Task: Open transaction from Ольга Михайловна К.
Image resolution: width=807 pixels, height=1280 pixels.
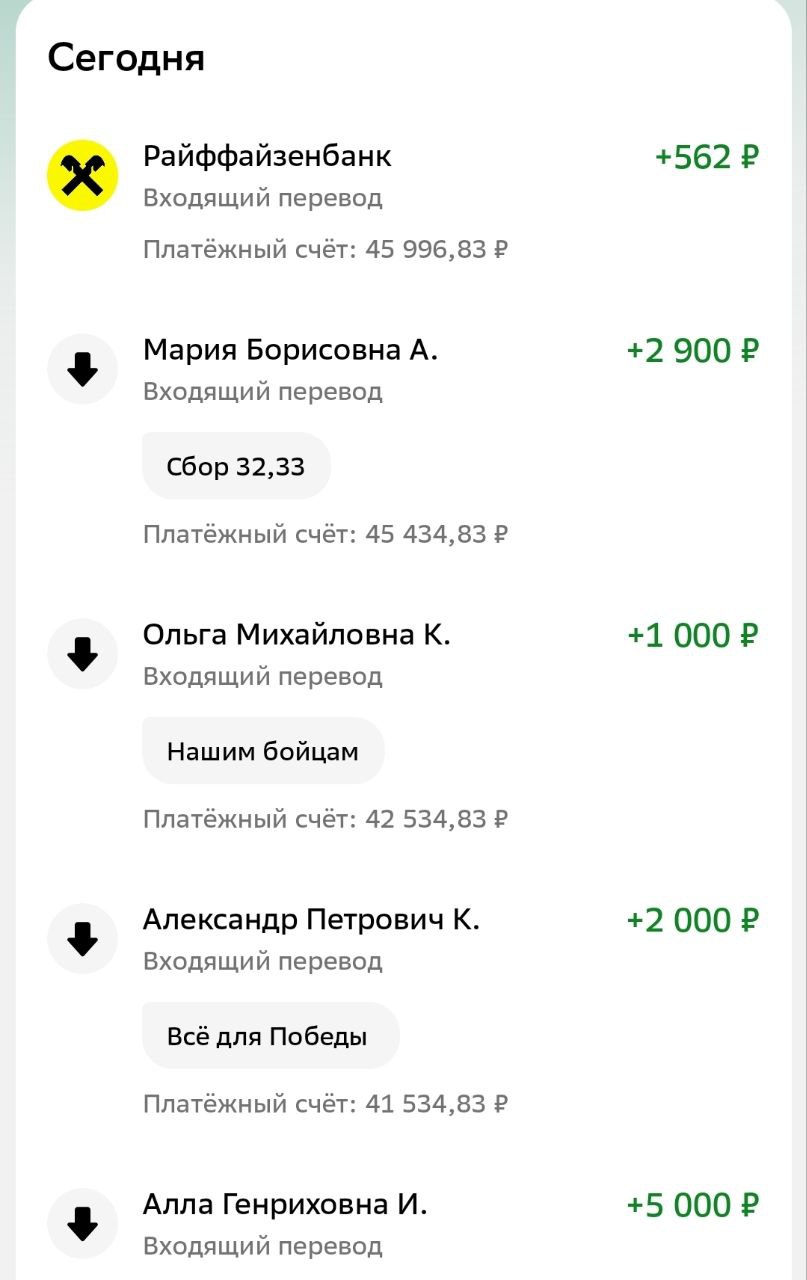Action: (x=296, y=636)
